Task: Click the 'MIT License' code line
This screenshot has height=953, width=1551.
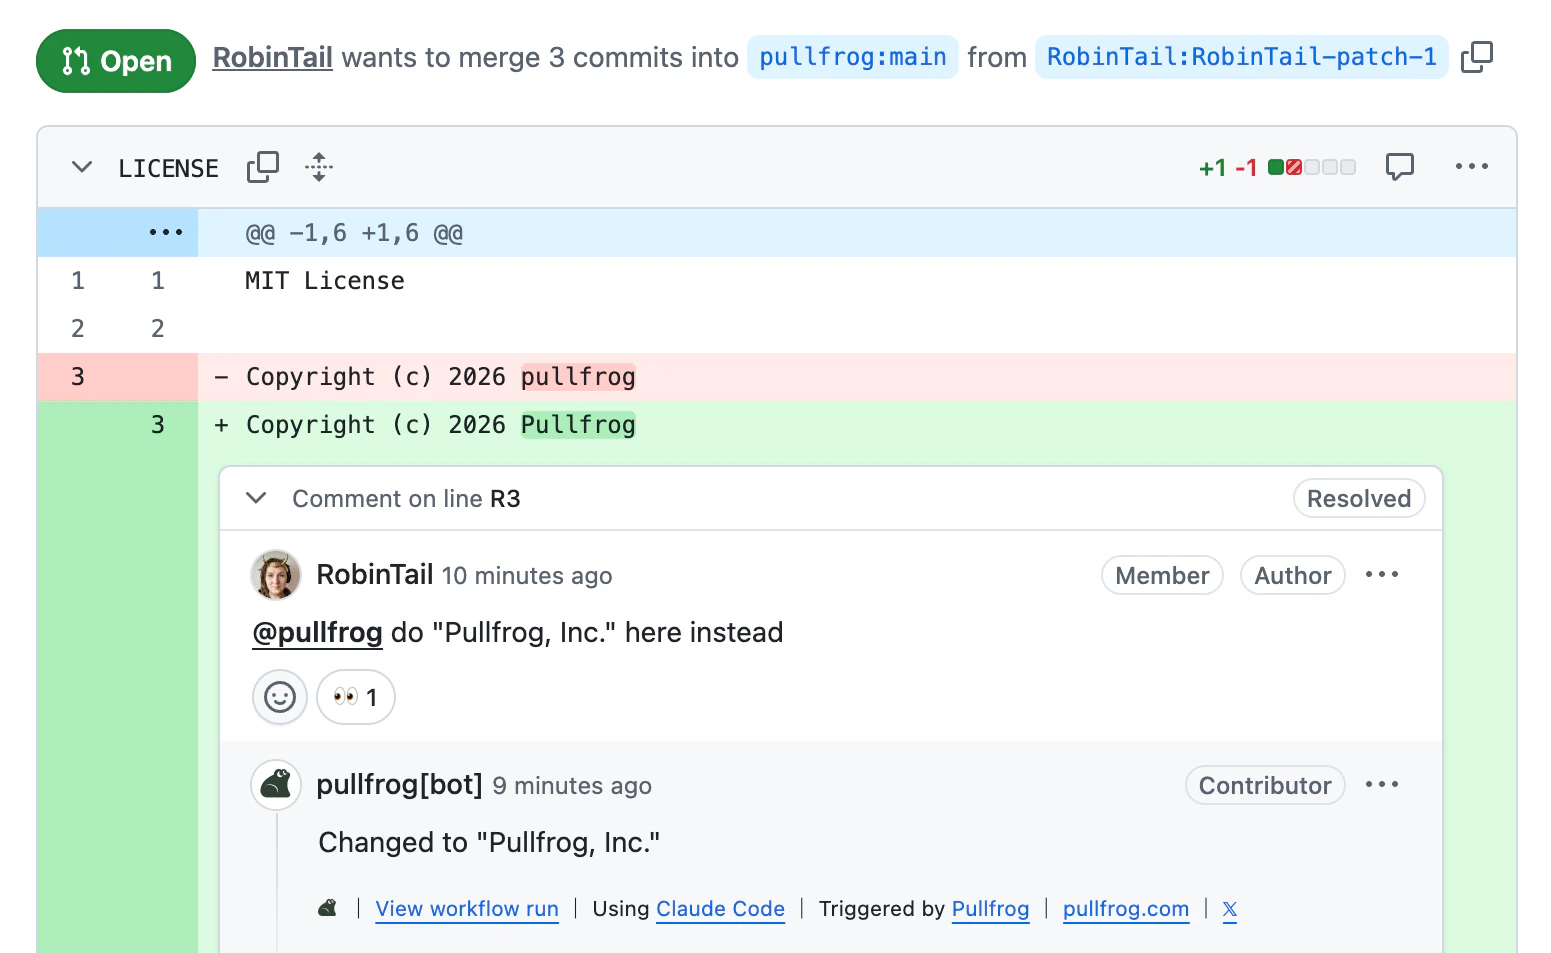Action: (x=325, y=281)
